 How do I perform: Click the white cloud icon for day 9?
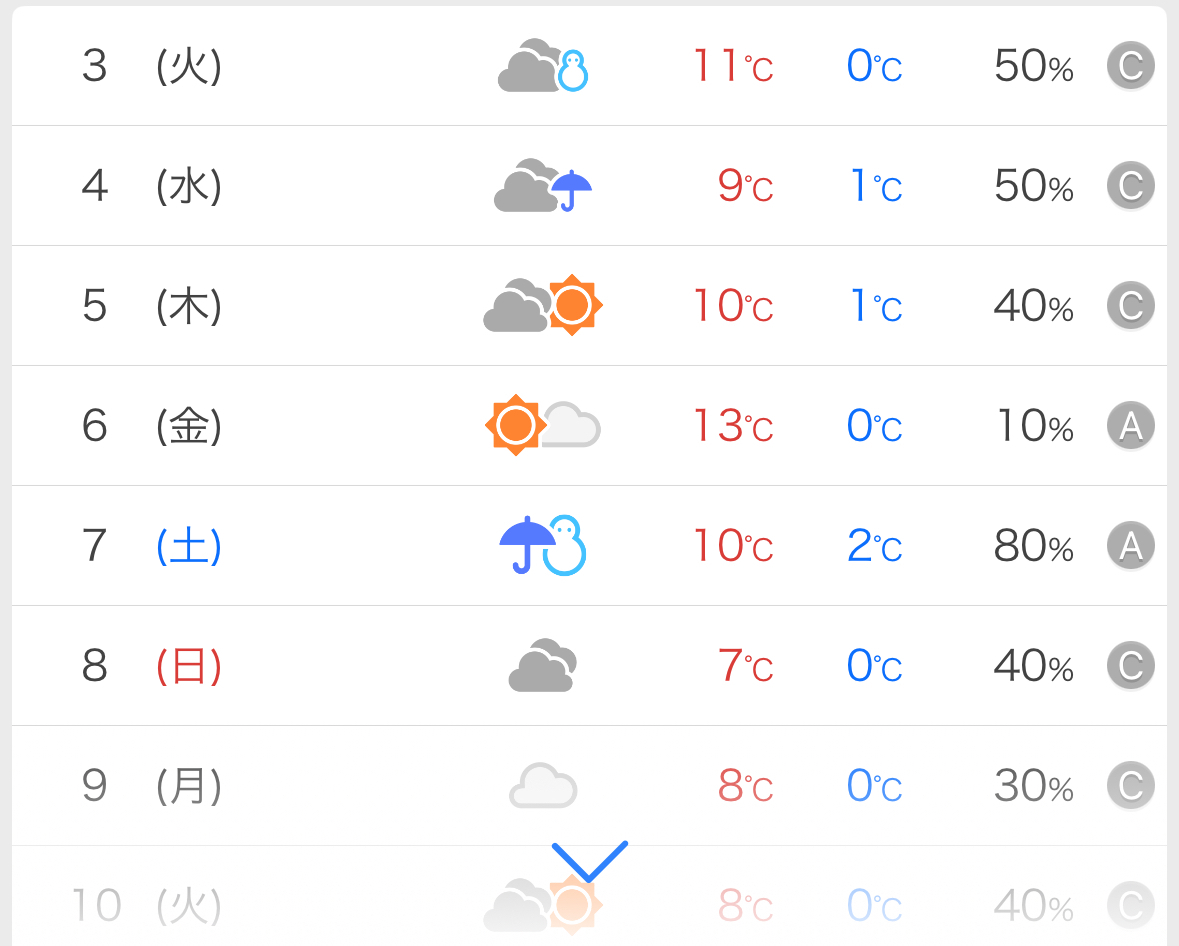[x=543, y=786]
